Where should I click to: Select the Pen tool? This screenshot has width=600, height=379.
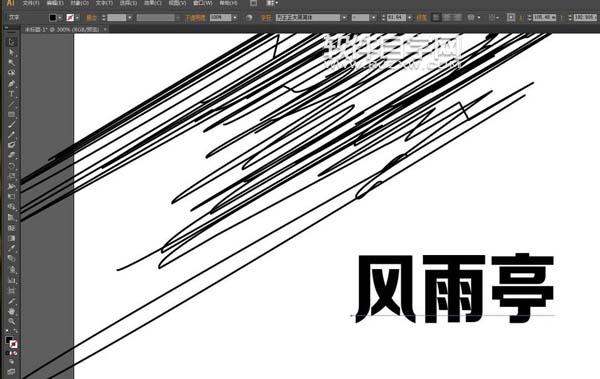[x=12, y=83]
